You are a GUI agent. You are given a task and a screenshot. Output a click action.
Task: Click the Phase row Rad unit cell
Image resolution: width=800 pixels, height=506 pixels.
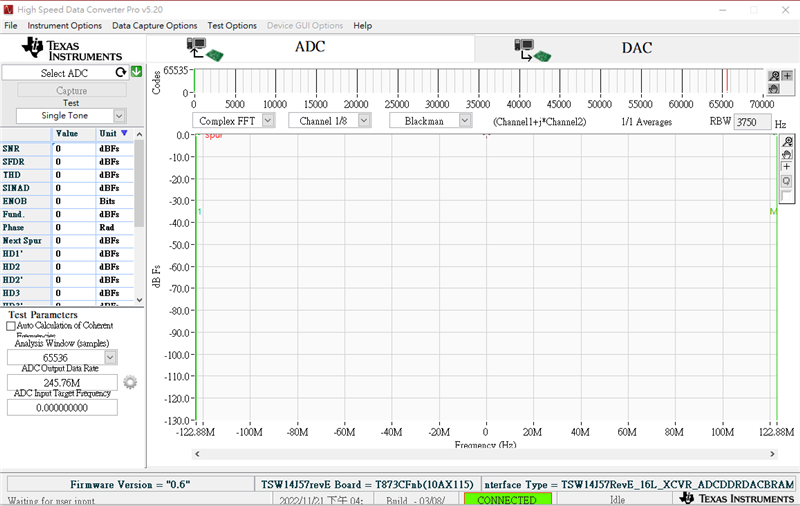114,227
